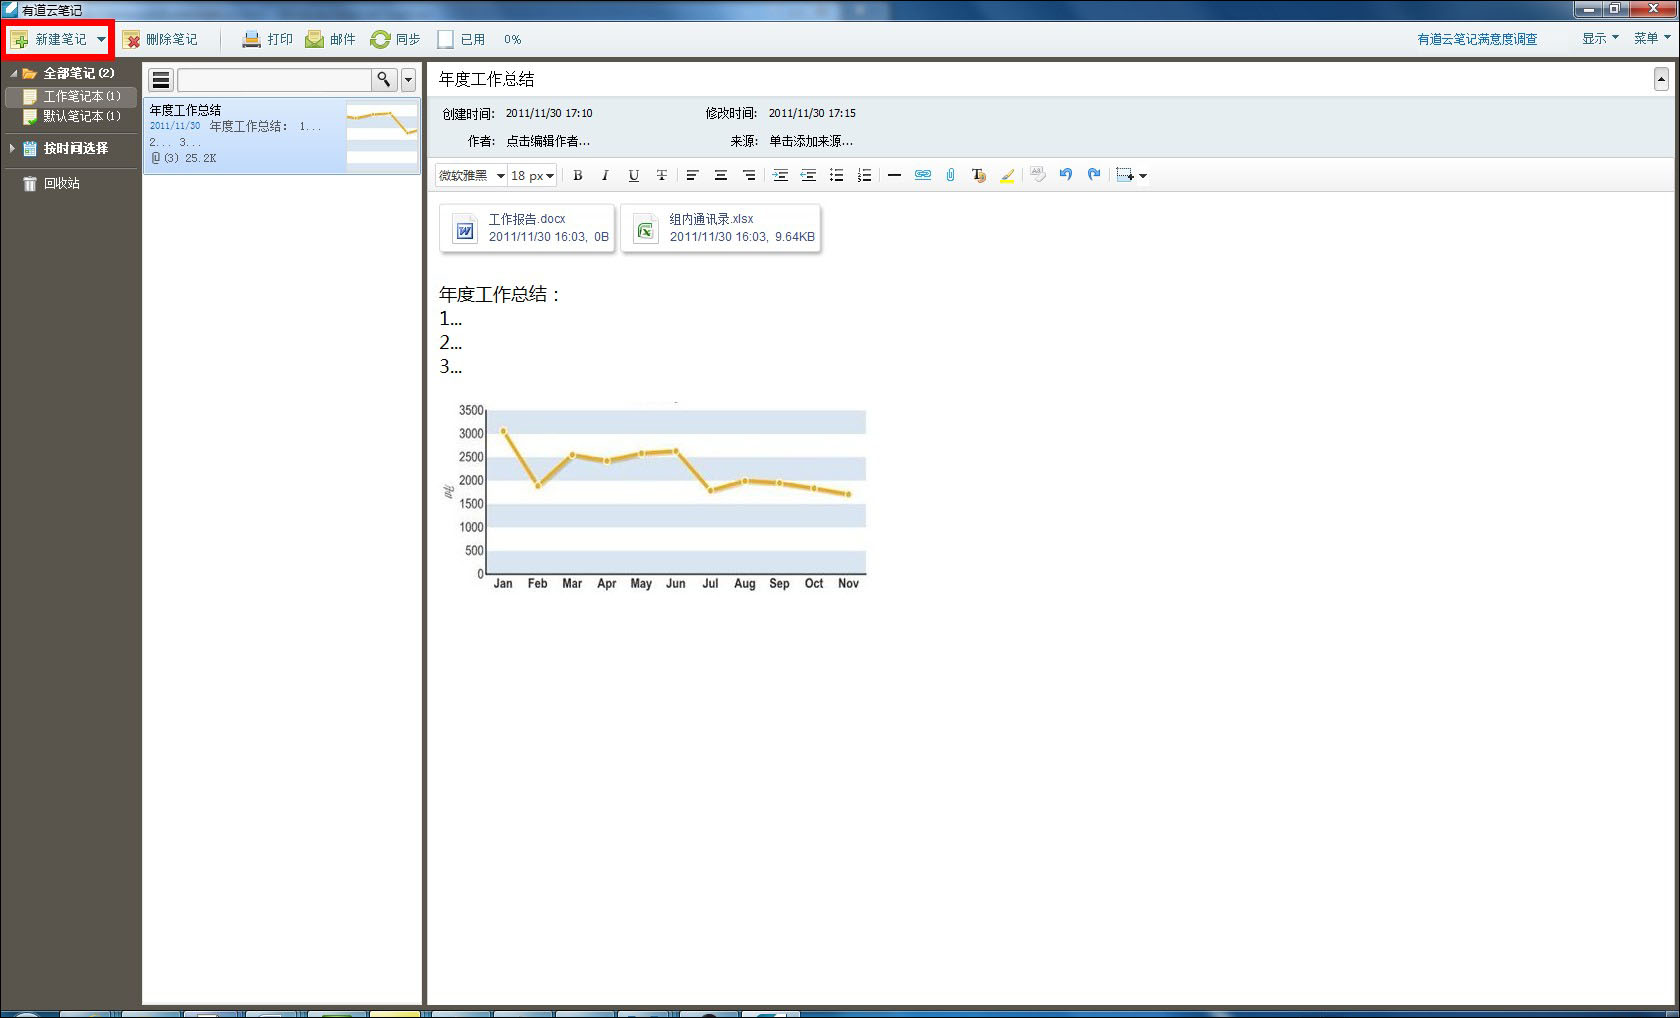Apply bold formatting
This screenshot has height=1018, width=1680.
(x=577, y=176)
